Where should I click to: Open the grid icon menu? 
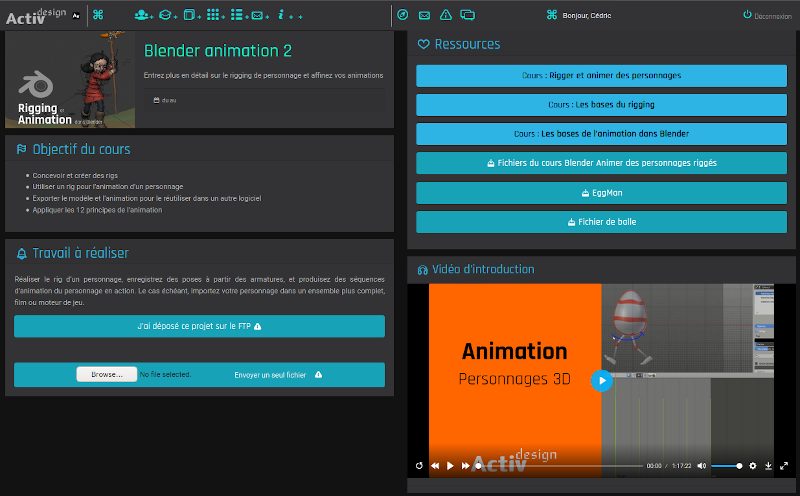click(215, 15)
